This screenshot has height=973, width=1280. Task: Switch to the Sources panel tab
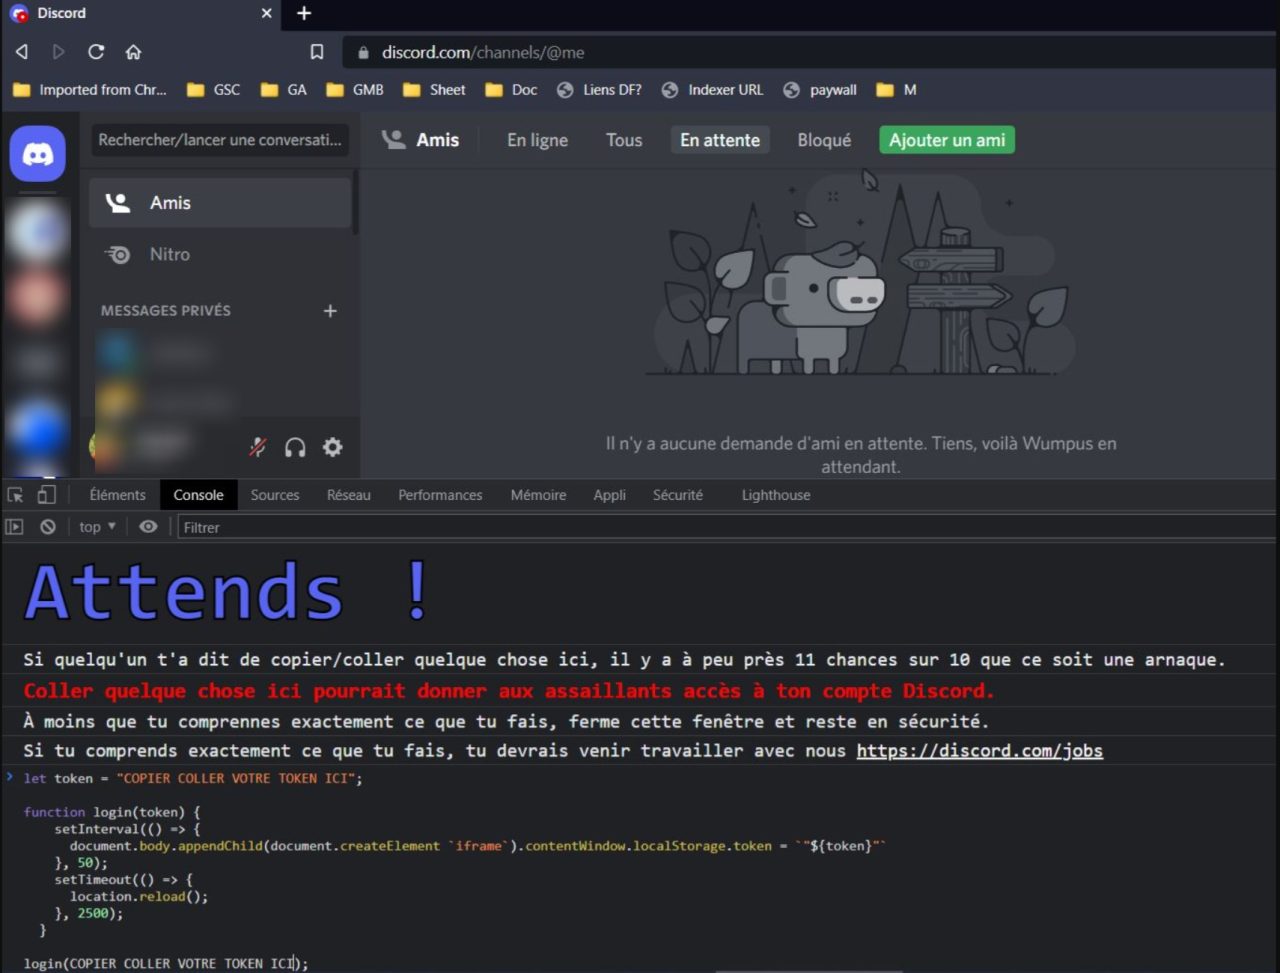274,494
